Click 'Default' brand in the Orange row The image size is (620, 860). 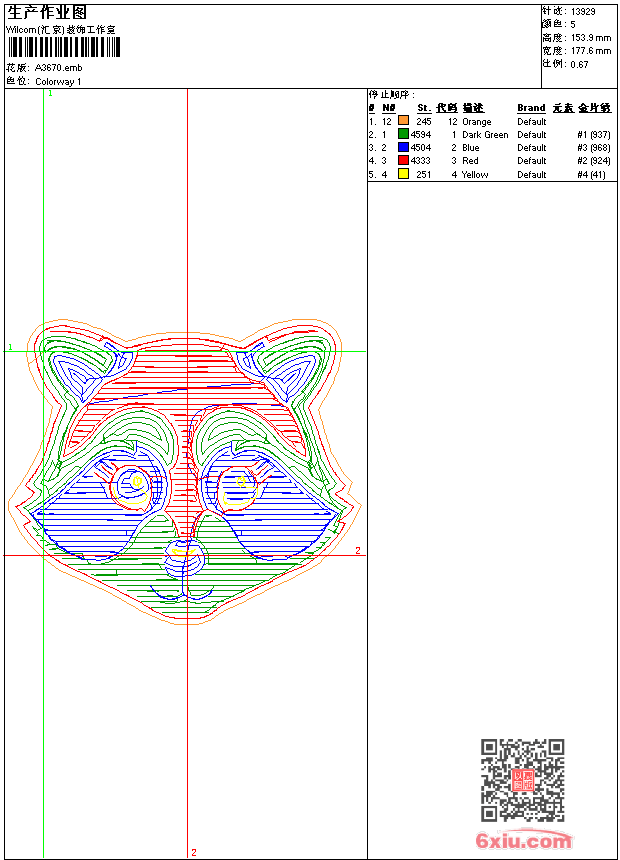(532, 122)
